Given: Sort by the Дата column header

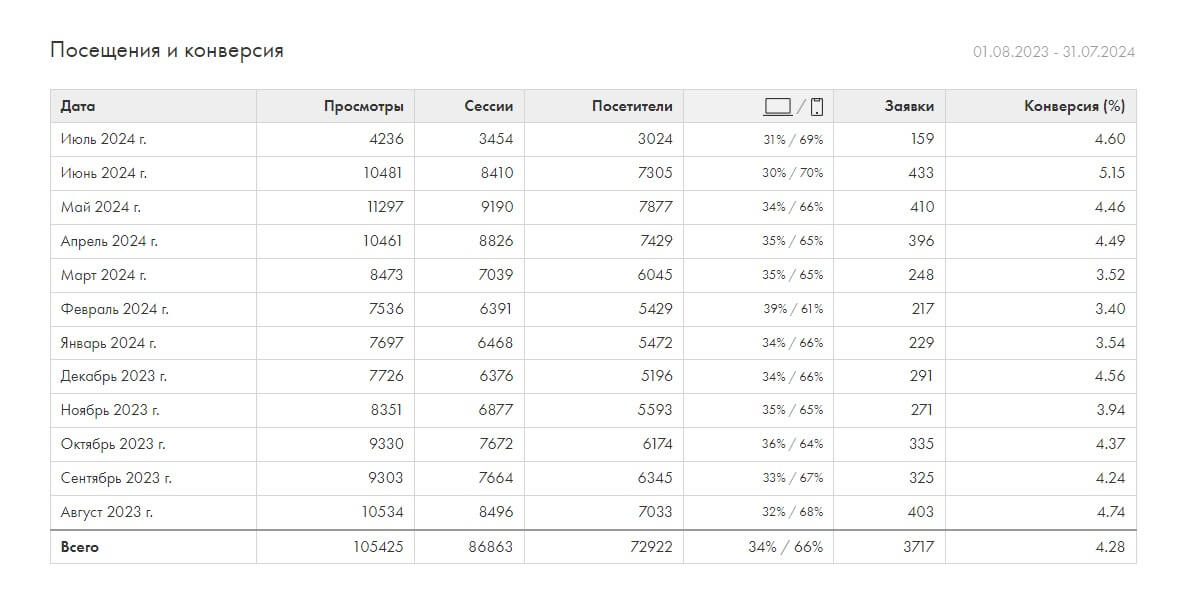Looking at the screenshot, I should coord(78,106).
